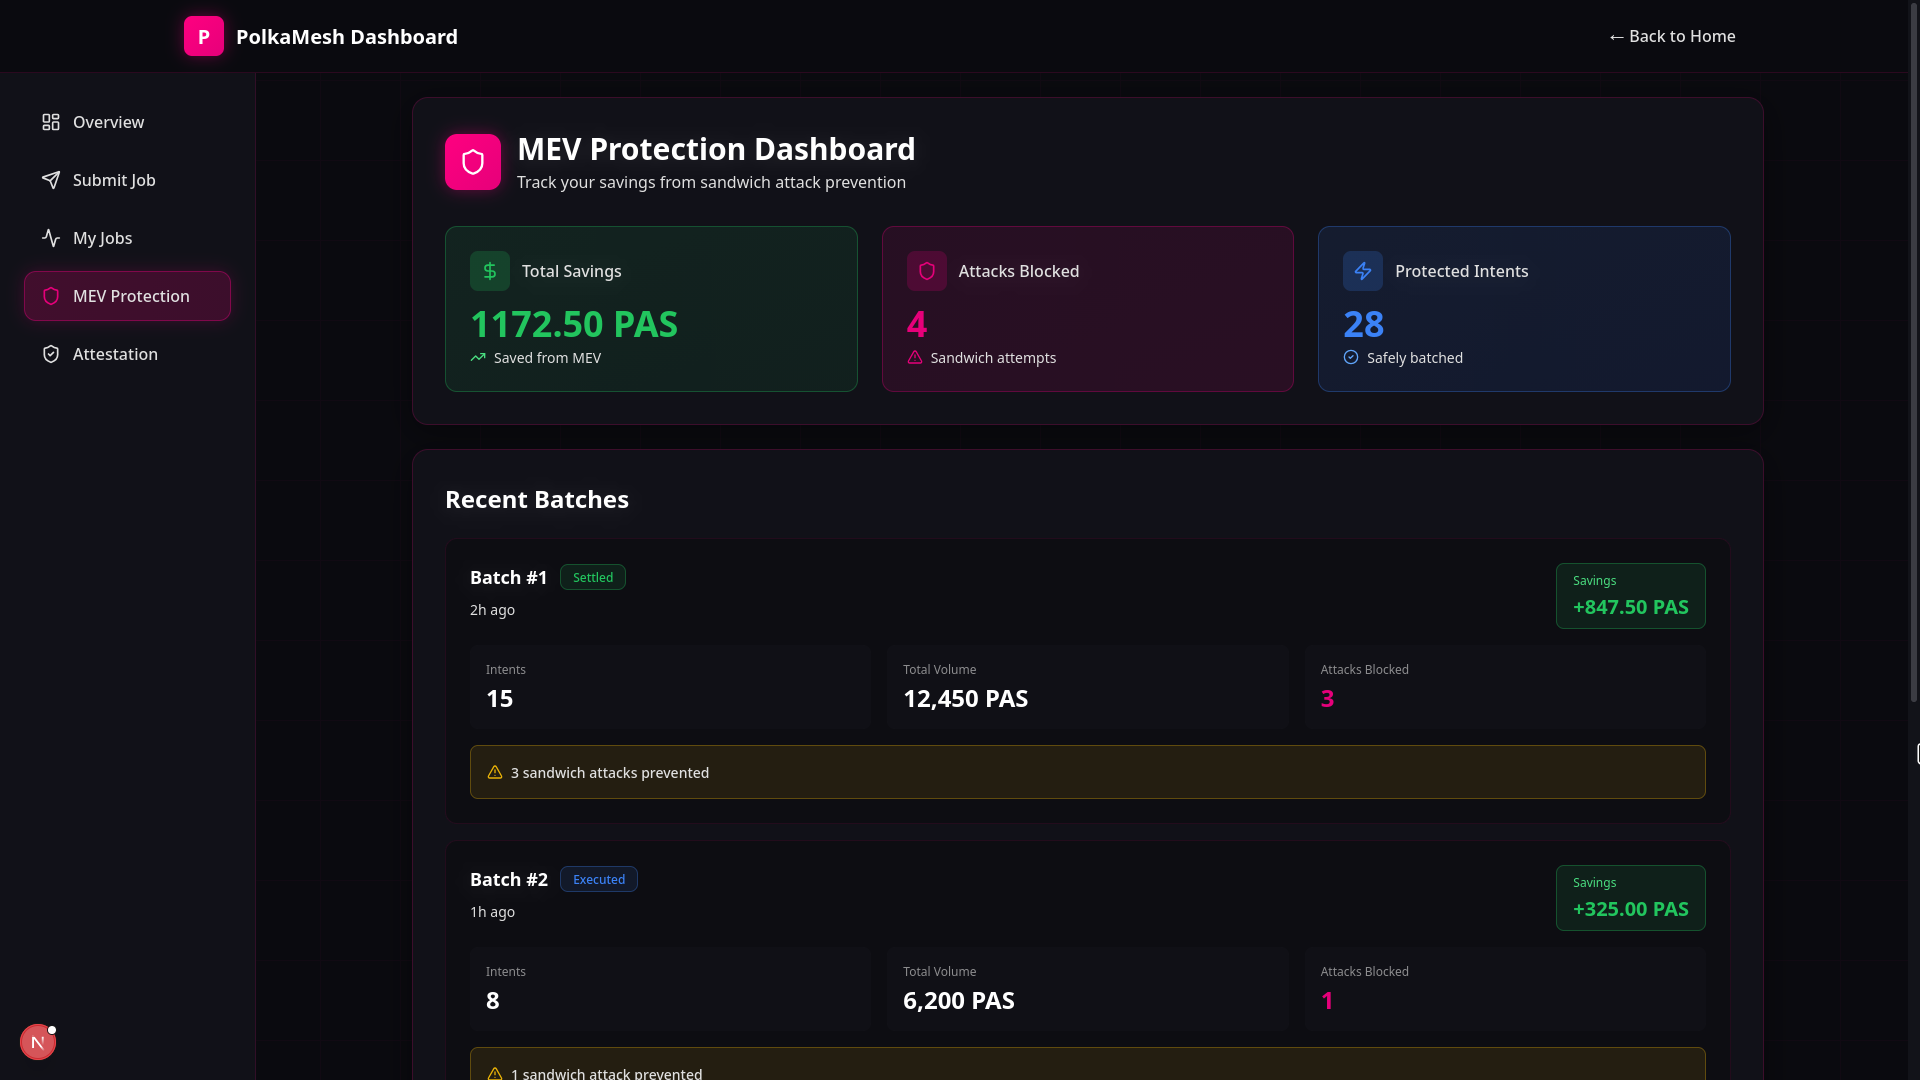Click the Settled badge on Batch #1
The image size is (1920, 1080).
tap(592, 577)
